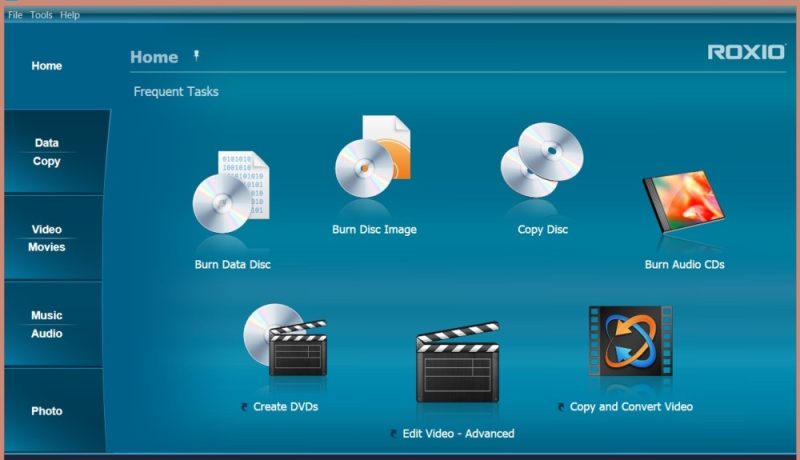This screenshot has width=800, height=460.
Task: Click the Edit Video clapperboard icon
Action: [457, 363]
